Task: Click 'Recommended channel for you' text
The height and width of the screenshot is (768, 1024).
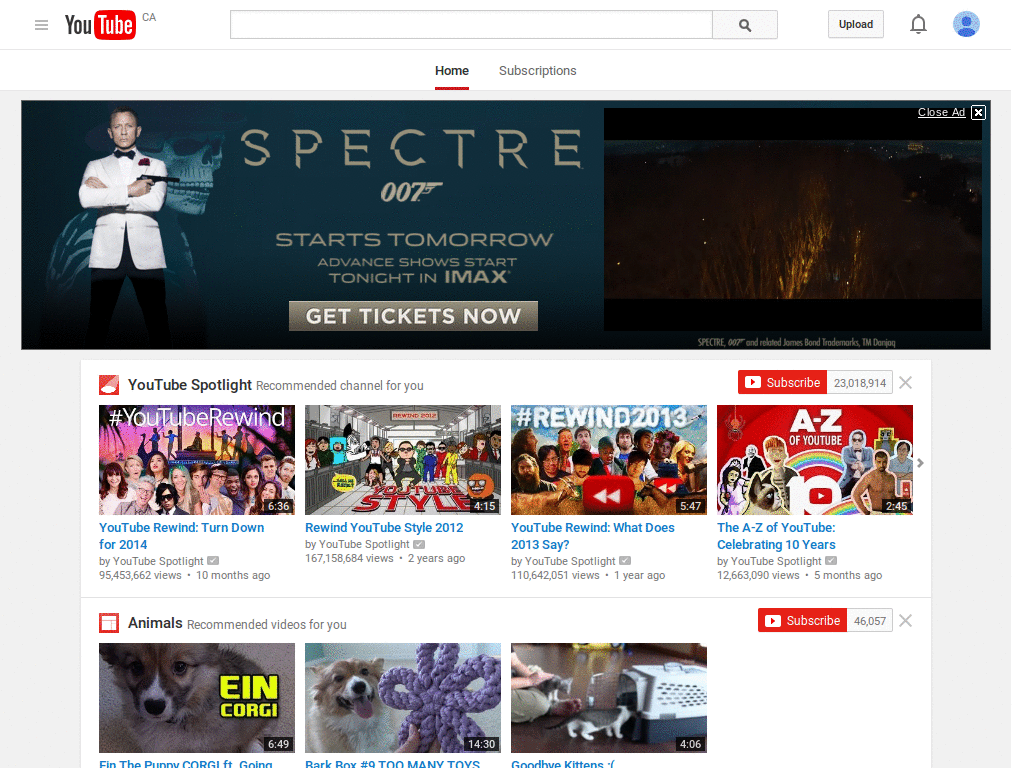Action: click(340, 386)
